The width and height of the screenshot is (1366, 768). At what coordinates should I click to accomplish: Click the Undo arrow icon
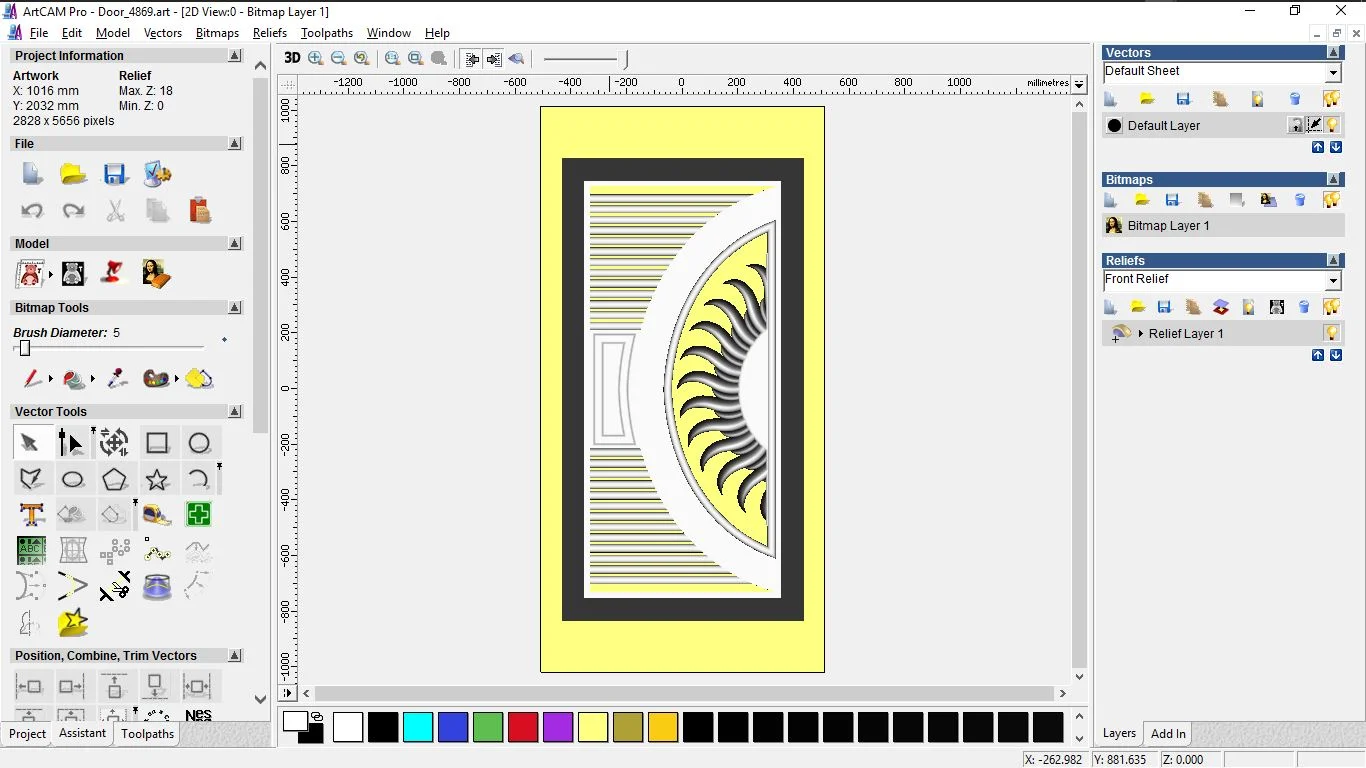coord(32,211)
